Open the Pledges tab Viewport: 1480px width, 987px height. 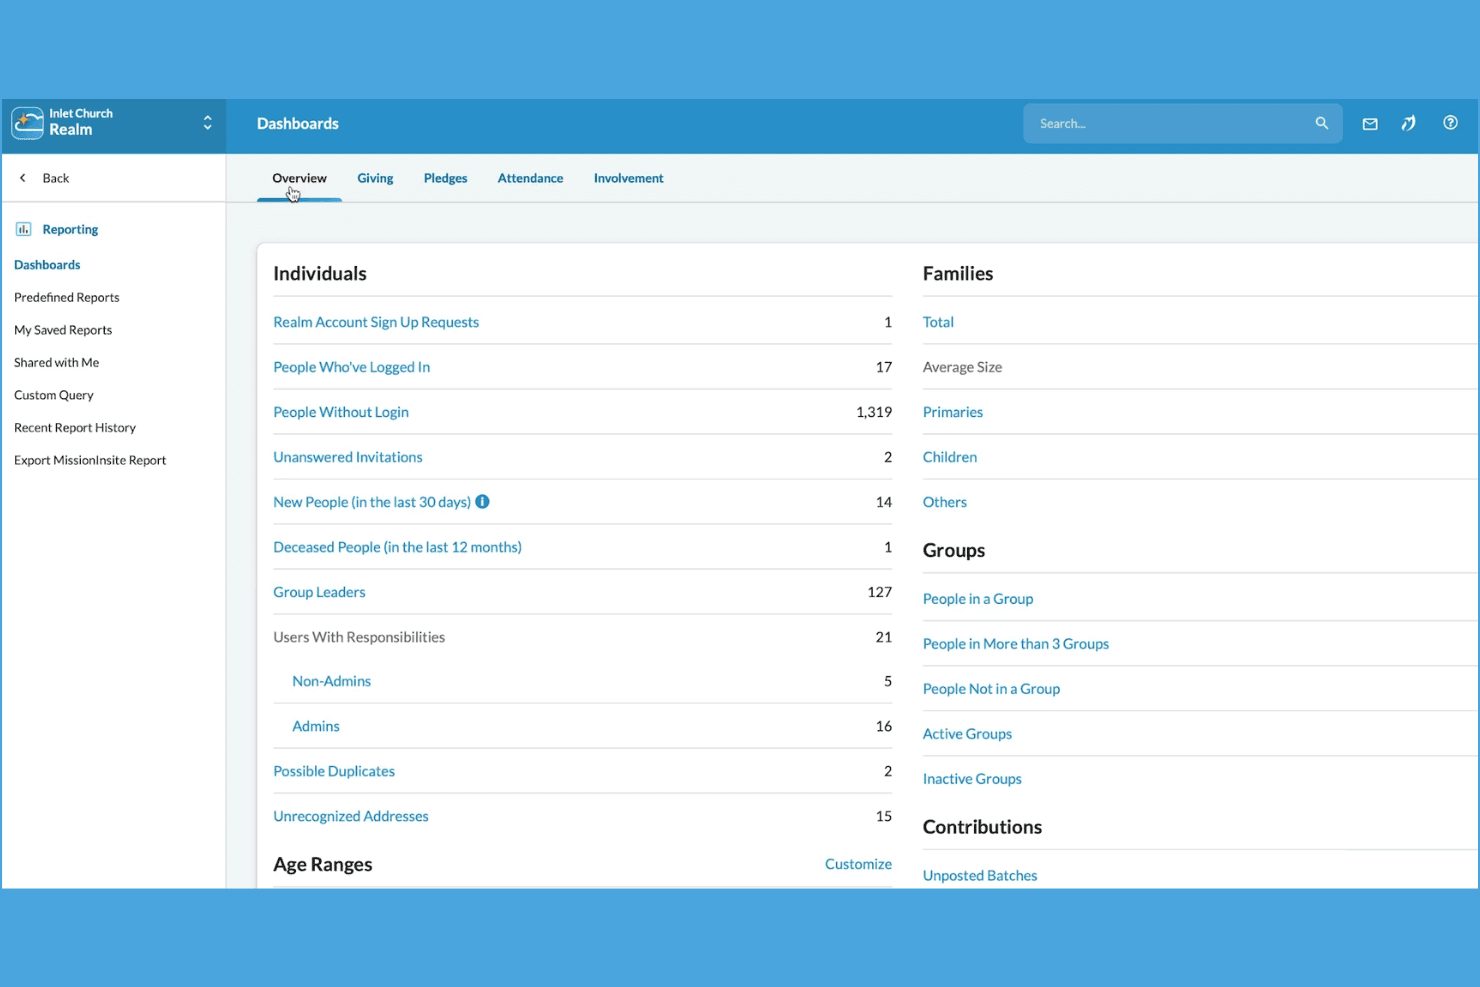click(x=445, y=178)
